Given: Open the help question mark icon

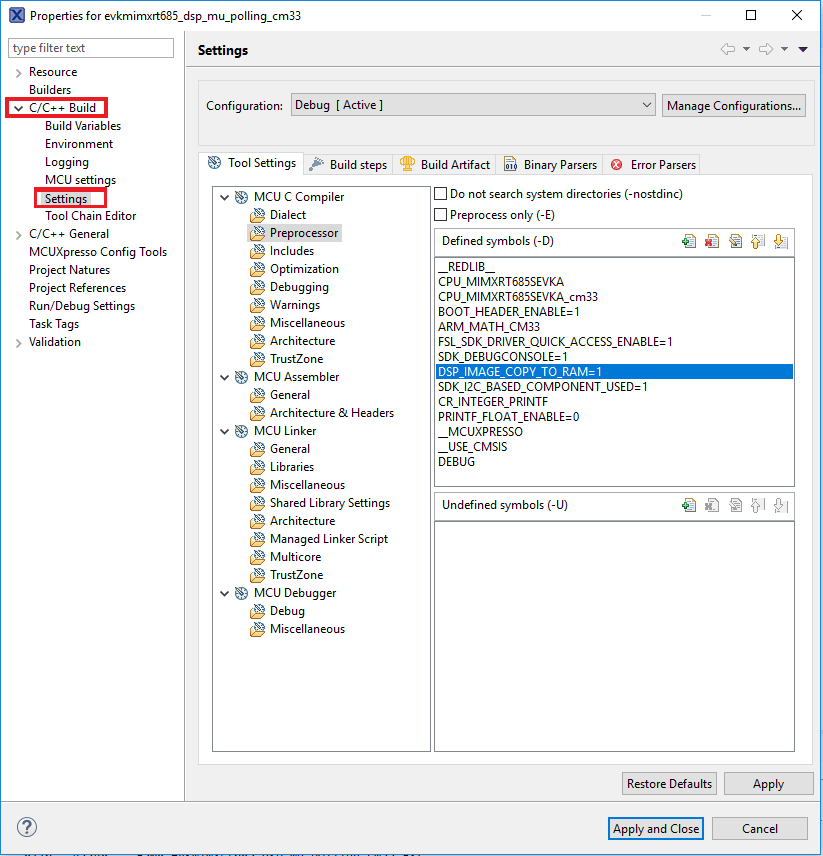Looking at the screenshot, I should pyautogui.click(x=27, y=828).
